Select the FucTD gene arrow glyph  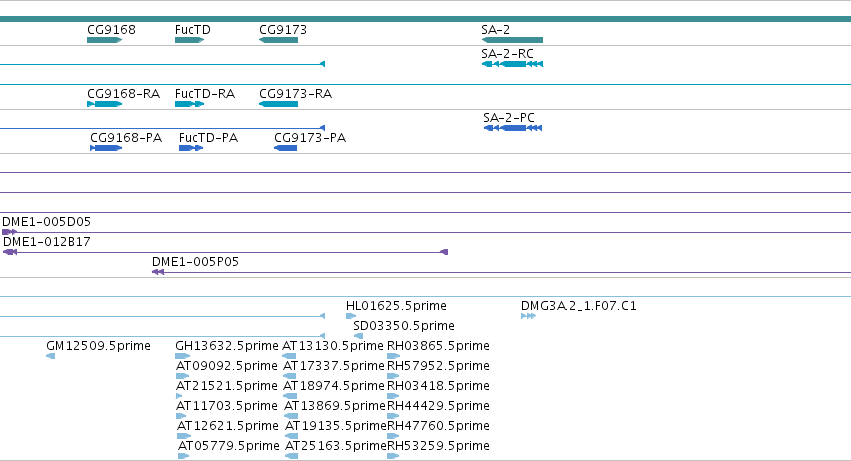189,40
